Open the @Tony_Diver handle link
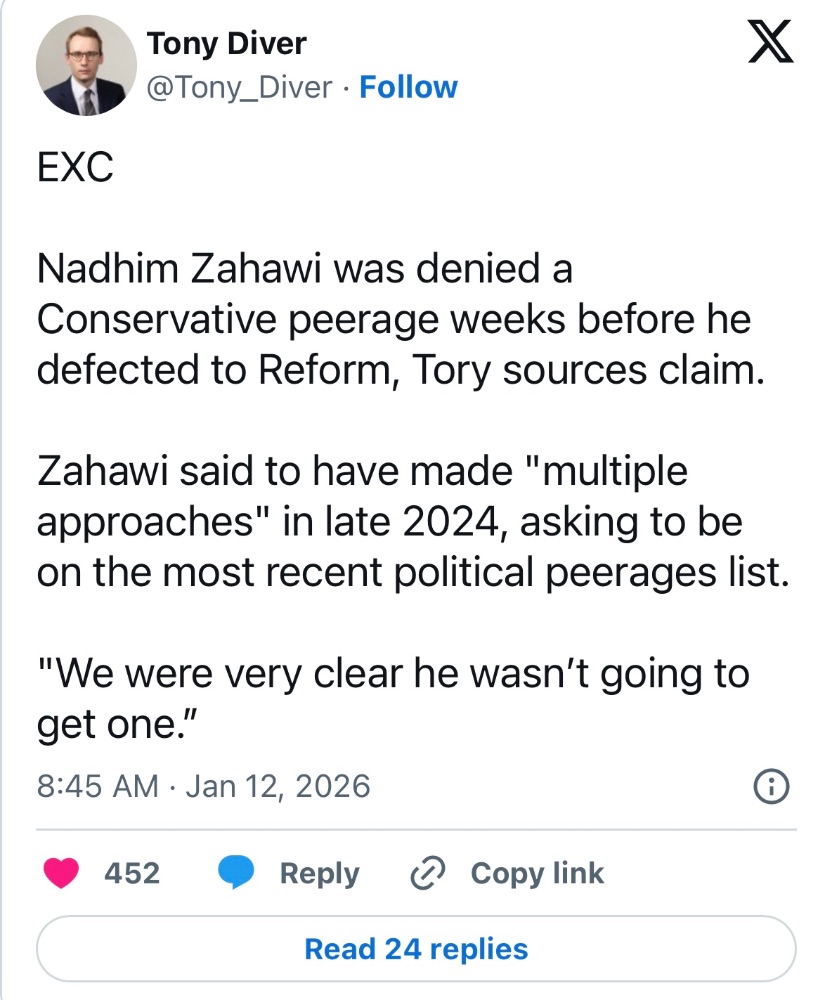This screenshot has height=1000, width=825. coord(239,88)
